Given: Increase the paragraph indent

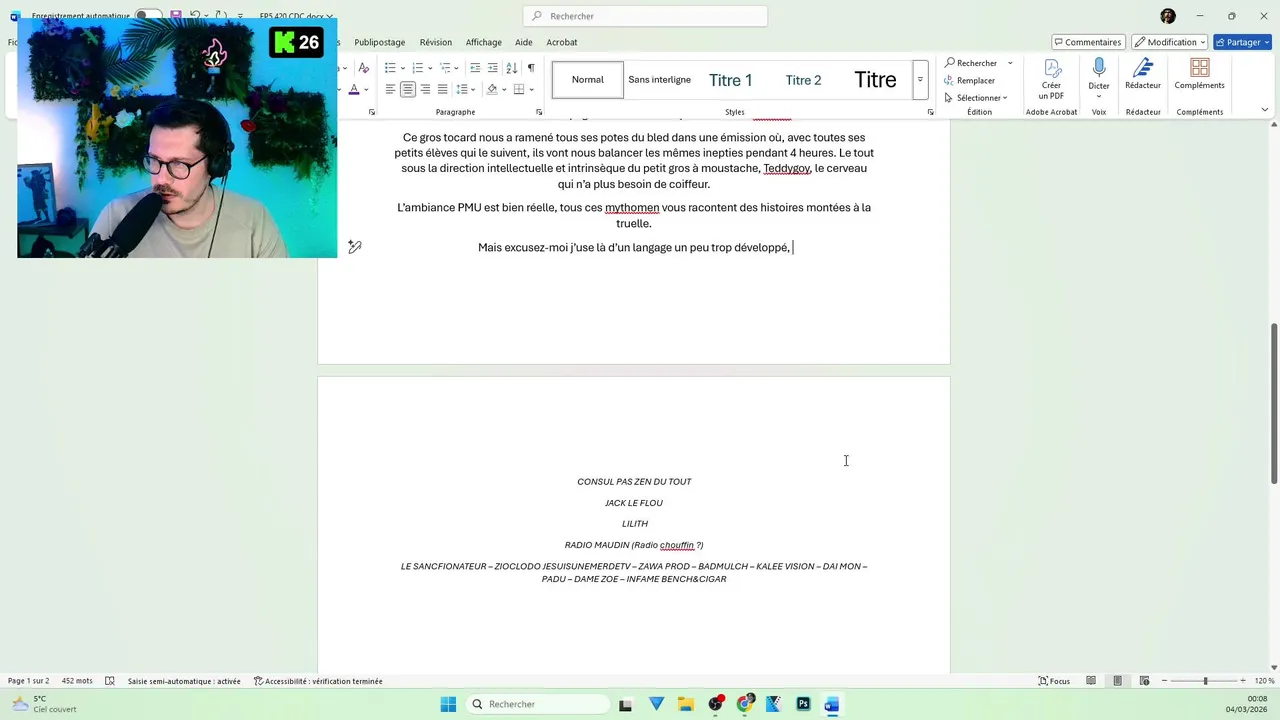Looking at the screenshot, I should 493,68.
